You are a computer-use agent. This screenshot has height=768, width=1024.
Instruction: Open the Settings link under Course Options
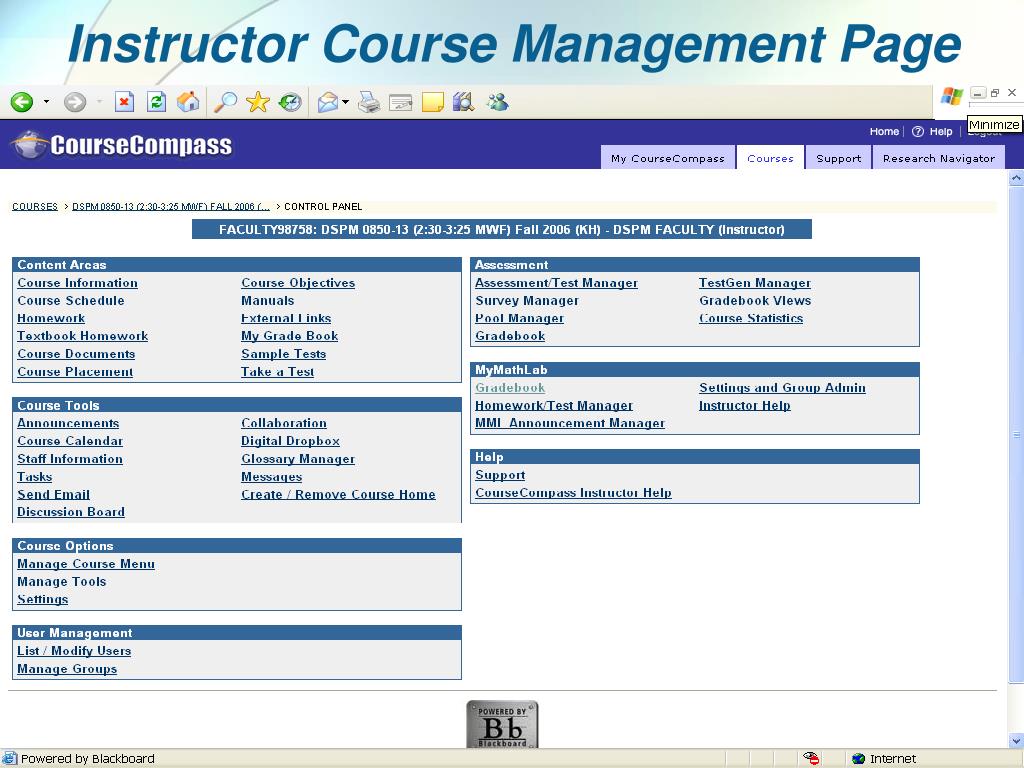click(x=42, y=599)
